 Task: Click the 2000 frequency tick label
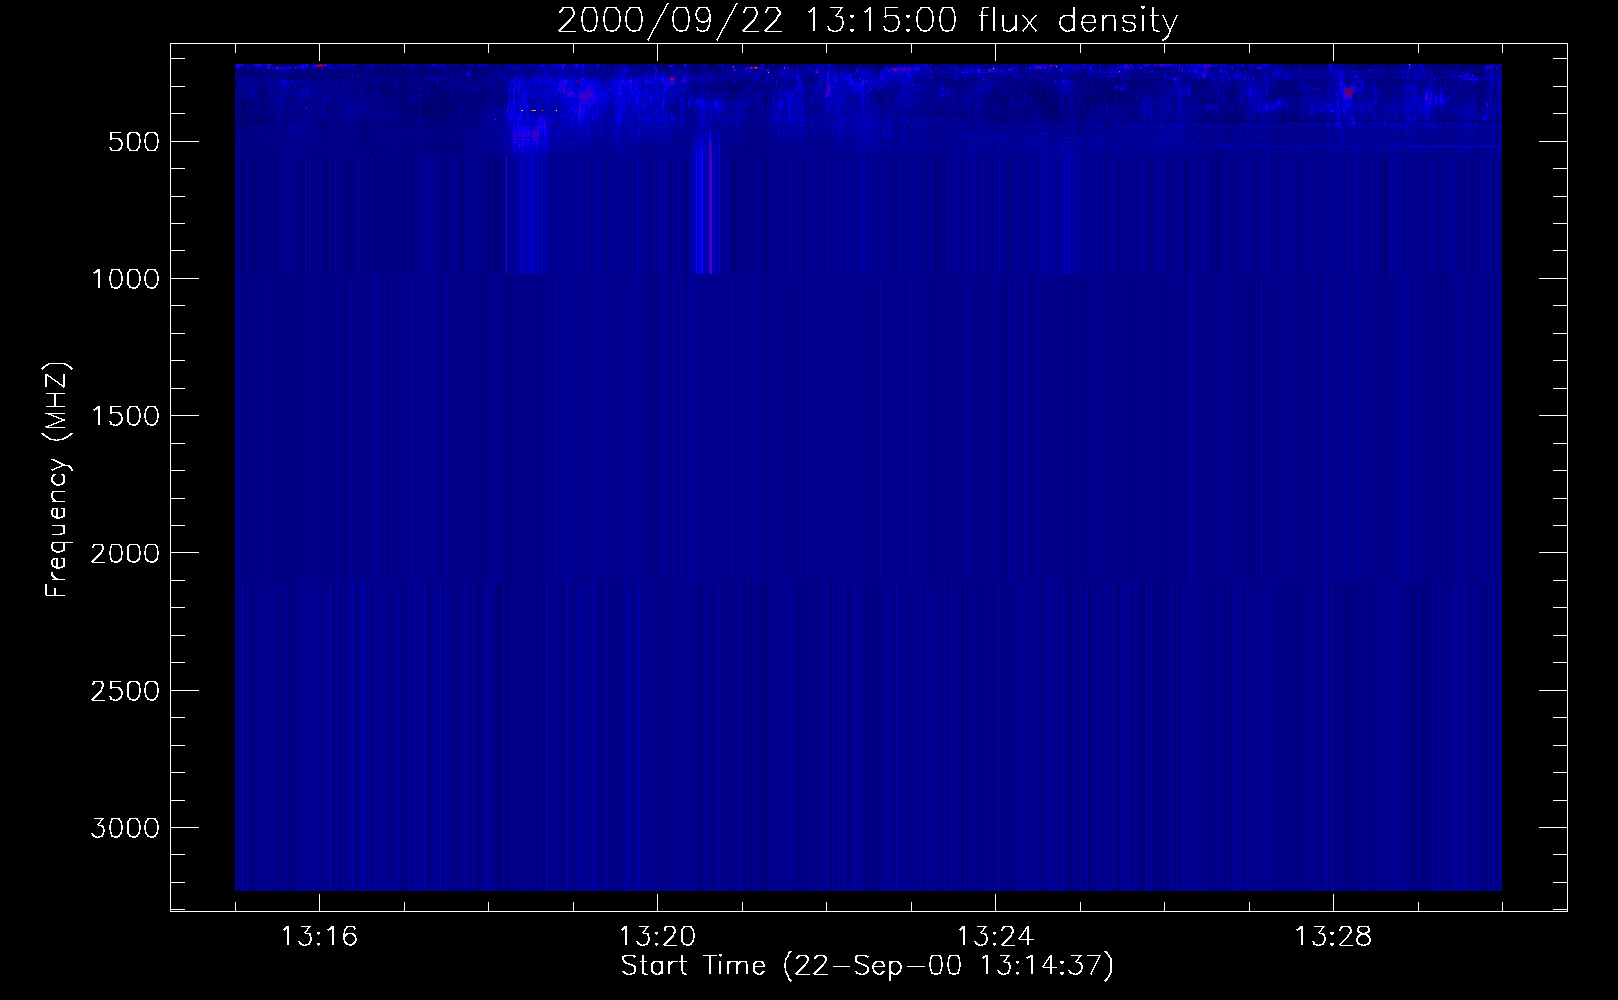pyautogui.click(x=125, y=553)
